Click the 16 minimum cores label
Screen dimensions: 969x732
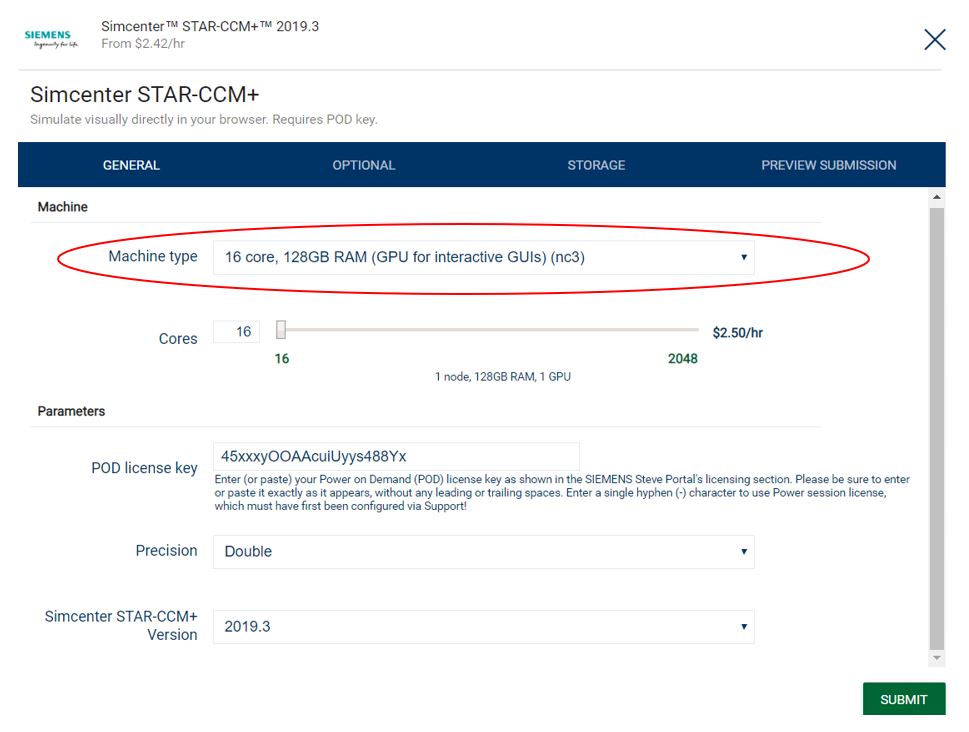tap(282, 359)
